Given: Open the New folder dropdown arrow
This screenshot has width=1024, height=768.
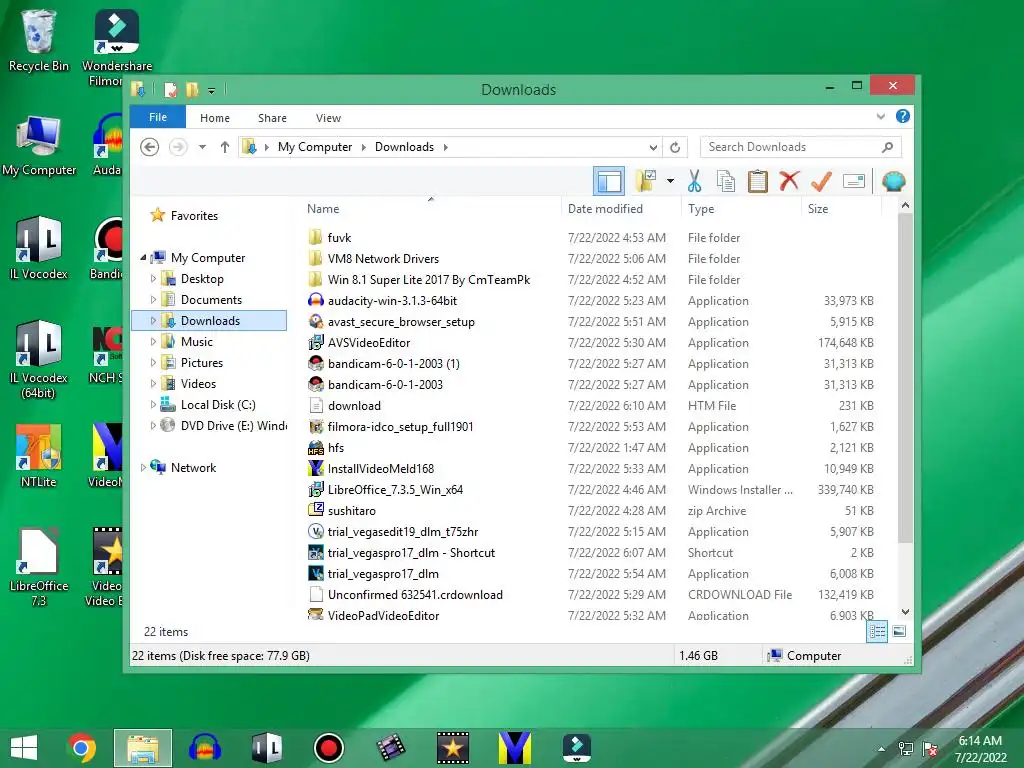Looking at the screenshot, I should click(670, 181).
